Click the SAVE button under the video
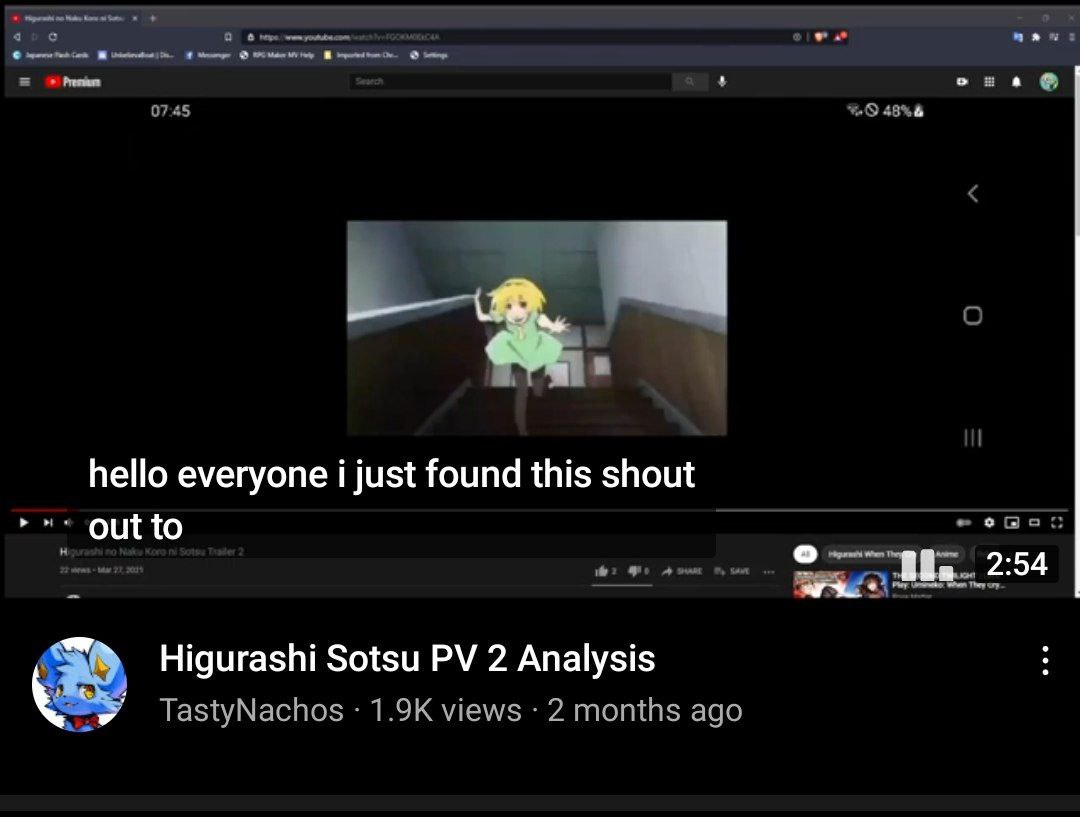 coord(731,571)
